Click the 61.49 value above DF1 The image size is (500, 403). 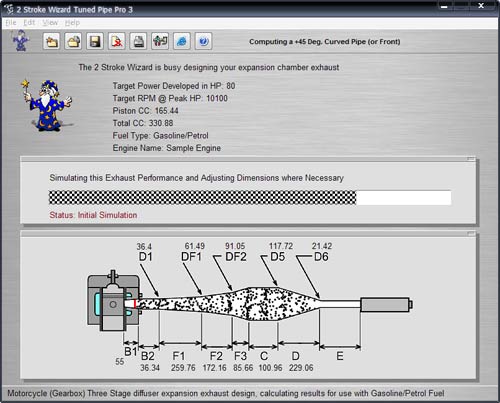195,246
